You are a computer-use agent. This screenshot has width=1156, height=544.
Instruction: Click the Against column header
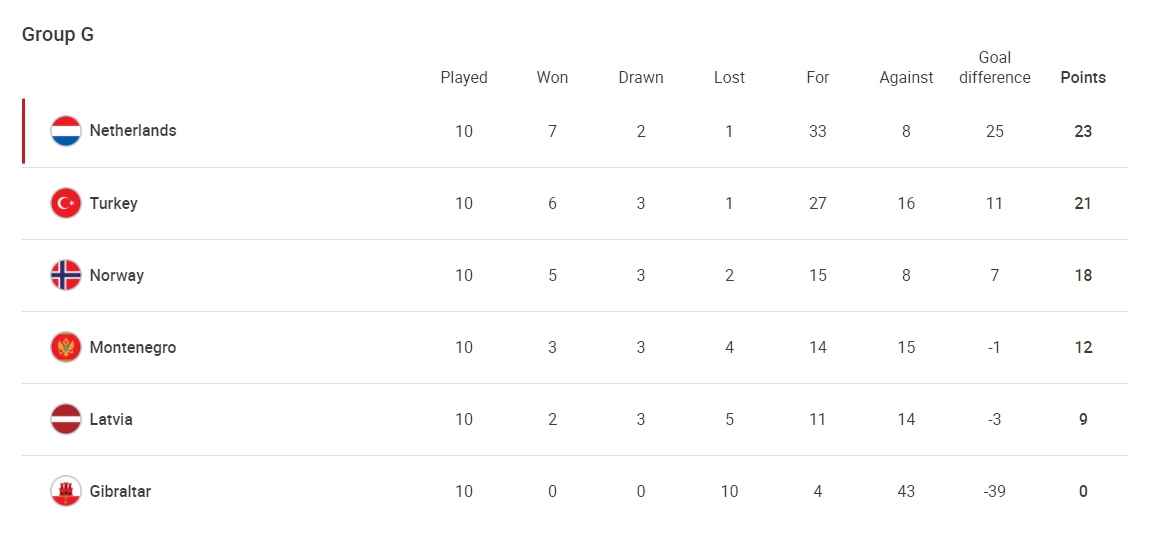pyautogui.click(x=906, y=78)
